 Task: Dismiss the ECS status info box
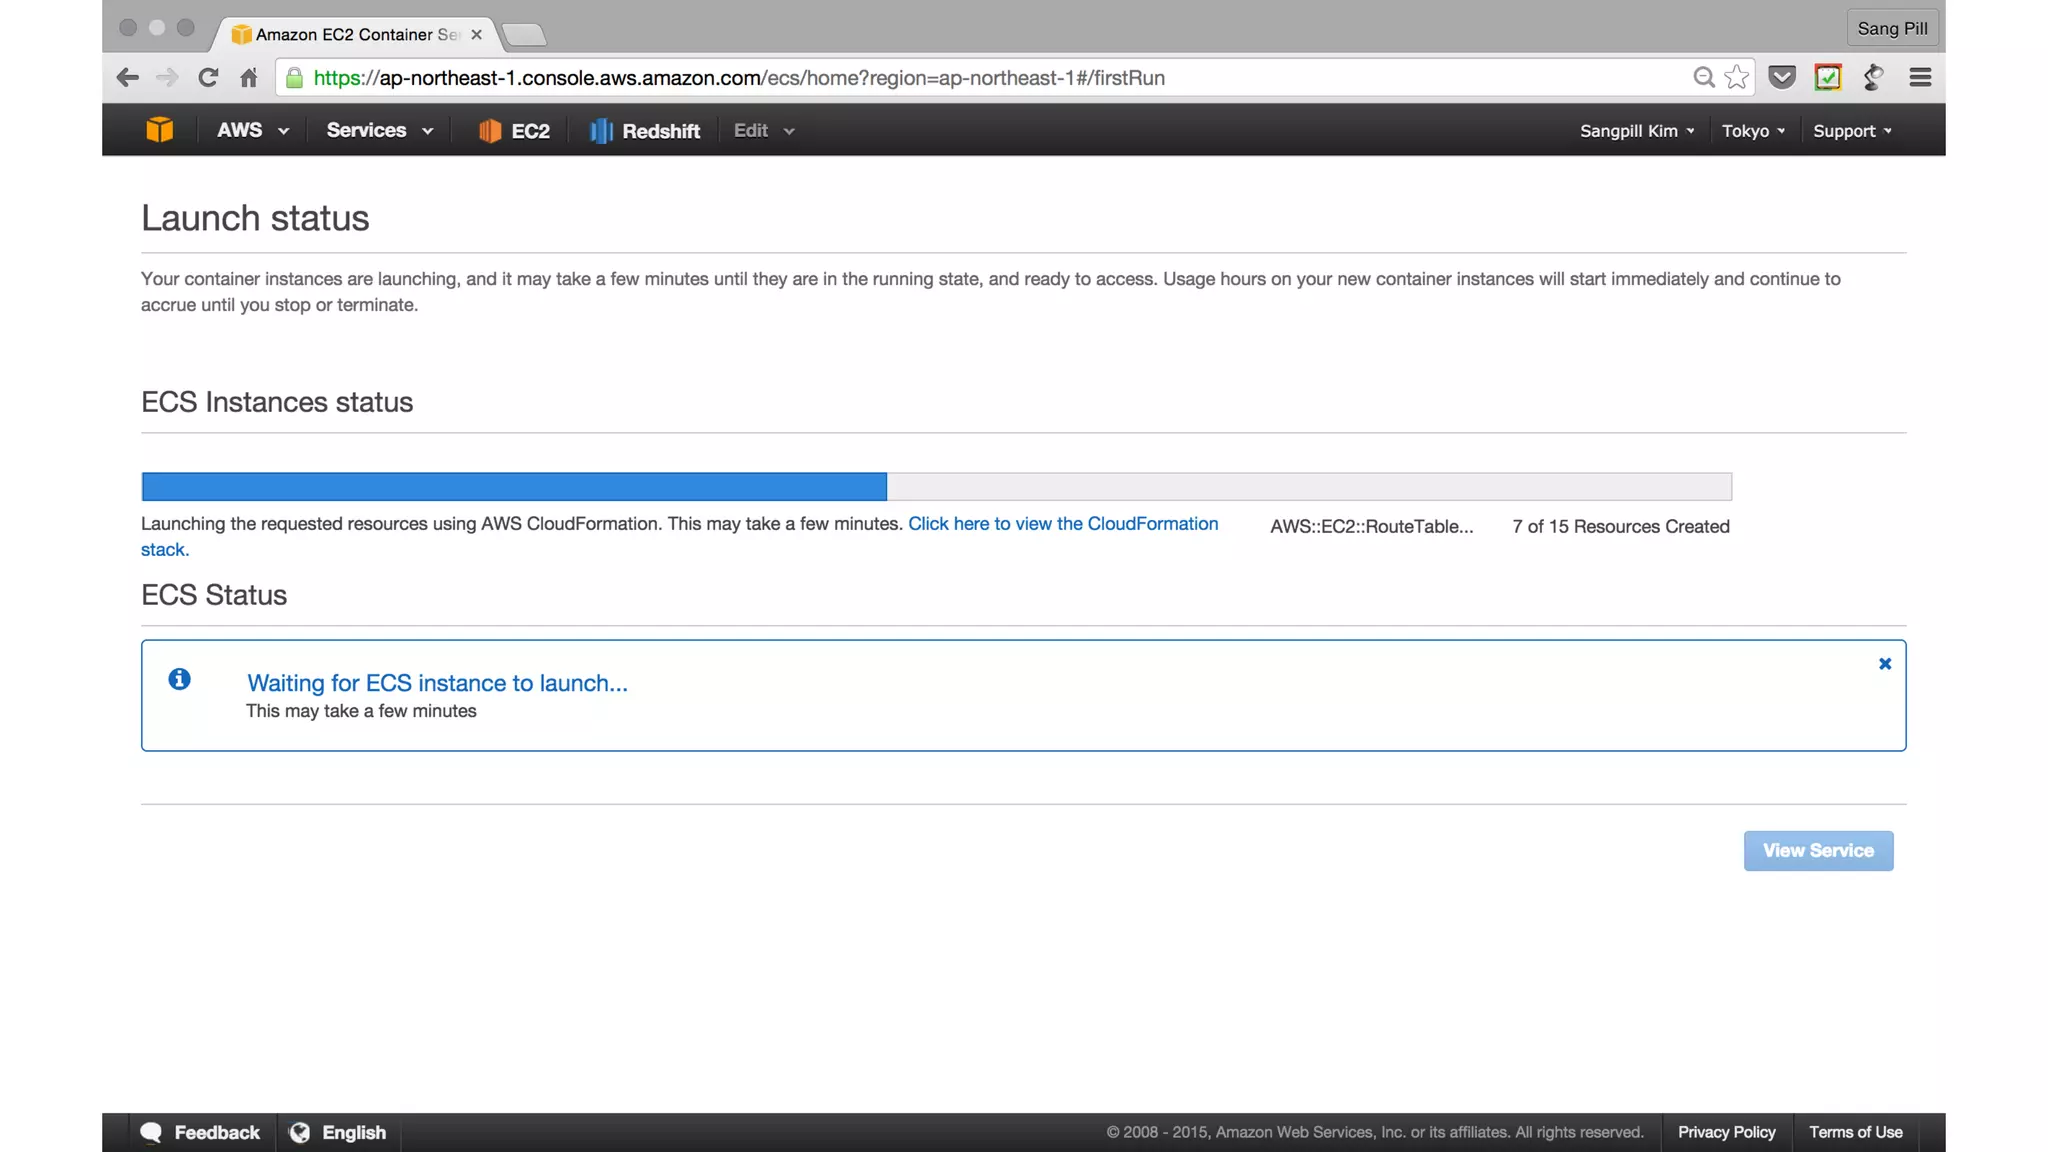click(1885, 664)
